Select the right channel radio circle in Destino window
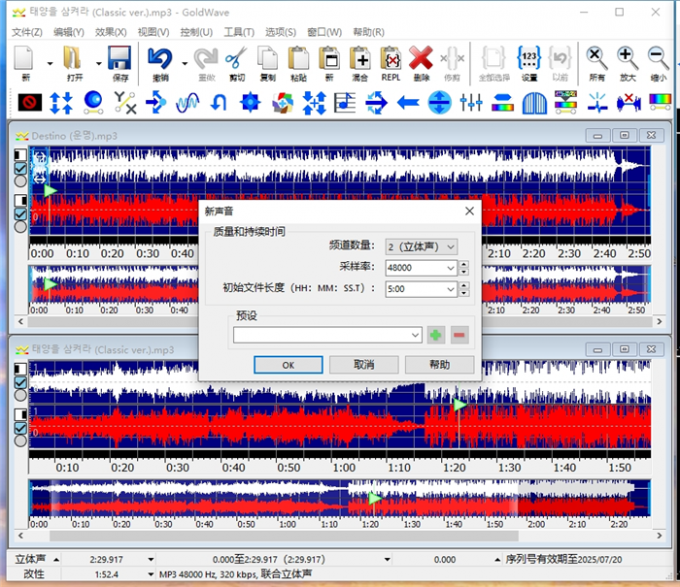The height and width of the screenshot is (587, 680). point(20,226)
